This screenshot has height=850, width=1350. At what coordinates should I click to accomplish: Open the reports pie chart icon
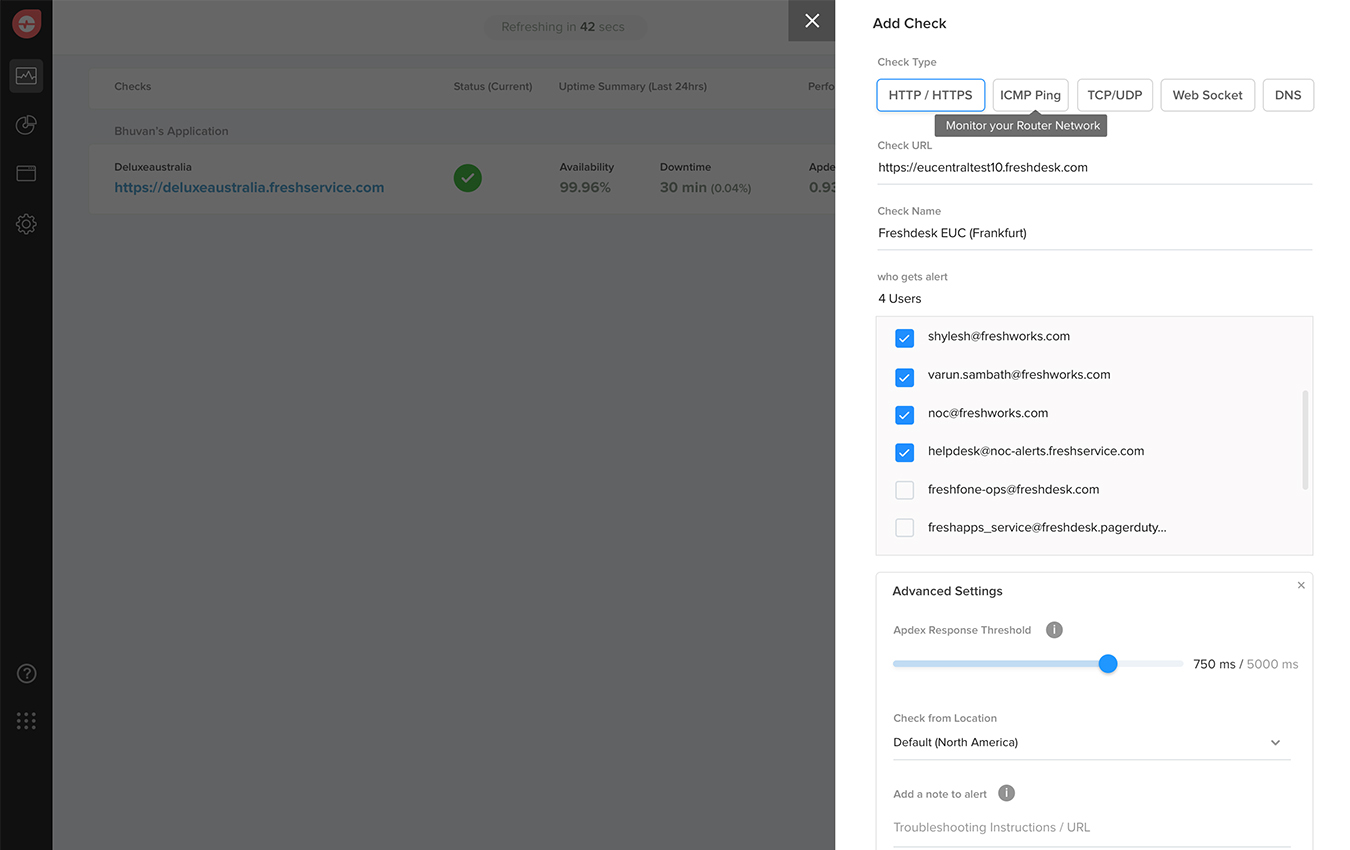click(x=26, y=125)
